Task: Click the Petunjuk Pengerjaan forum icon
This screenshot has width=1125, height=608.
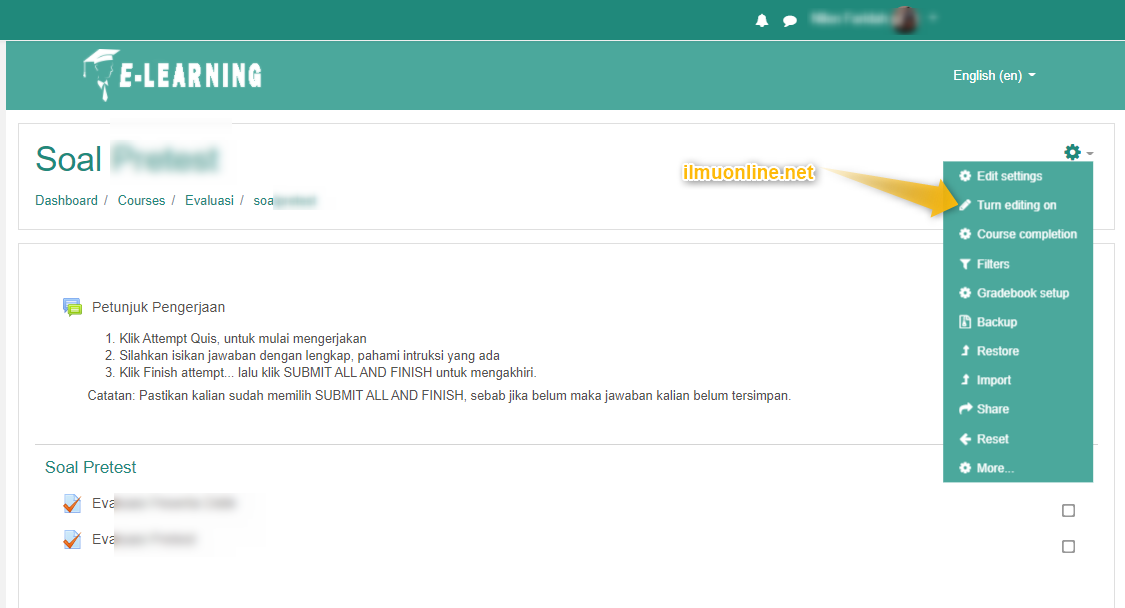Action: click(x=72, y=307)
